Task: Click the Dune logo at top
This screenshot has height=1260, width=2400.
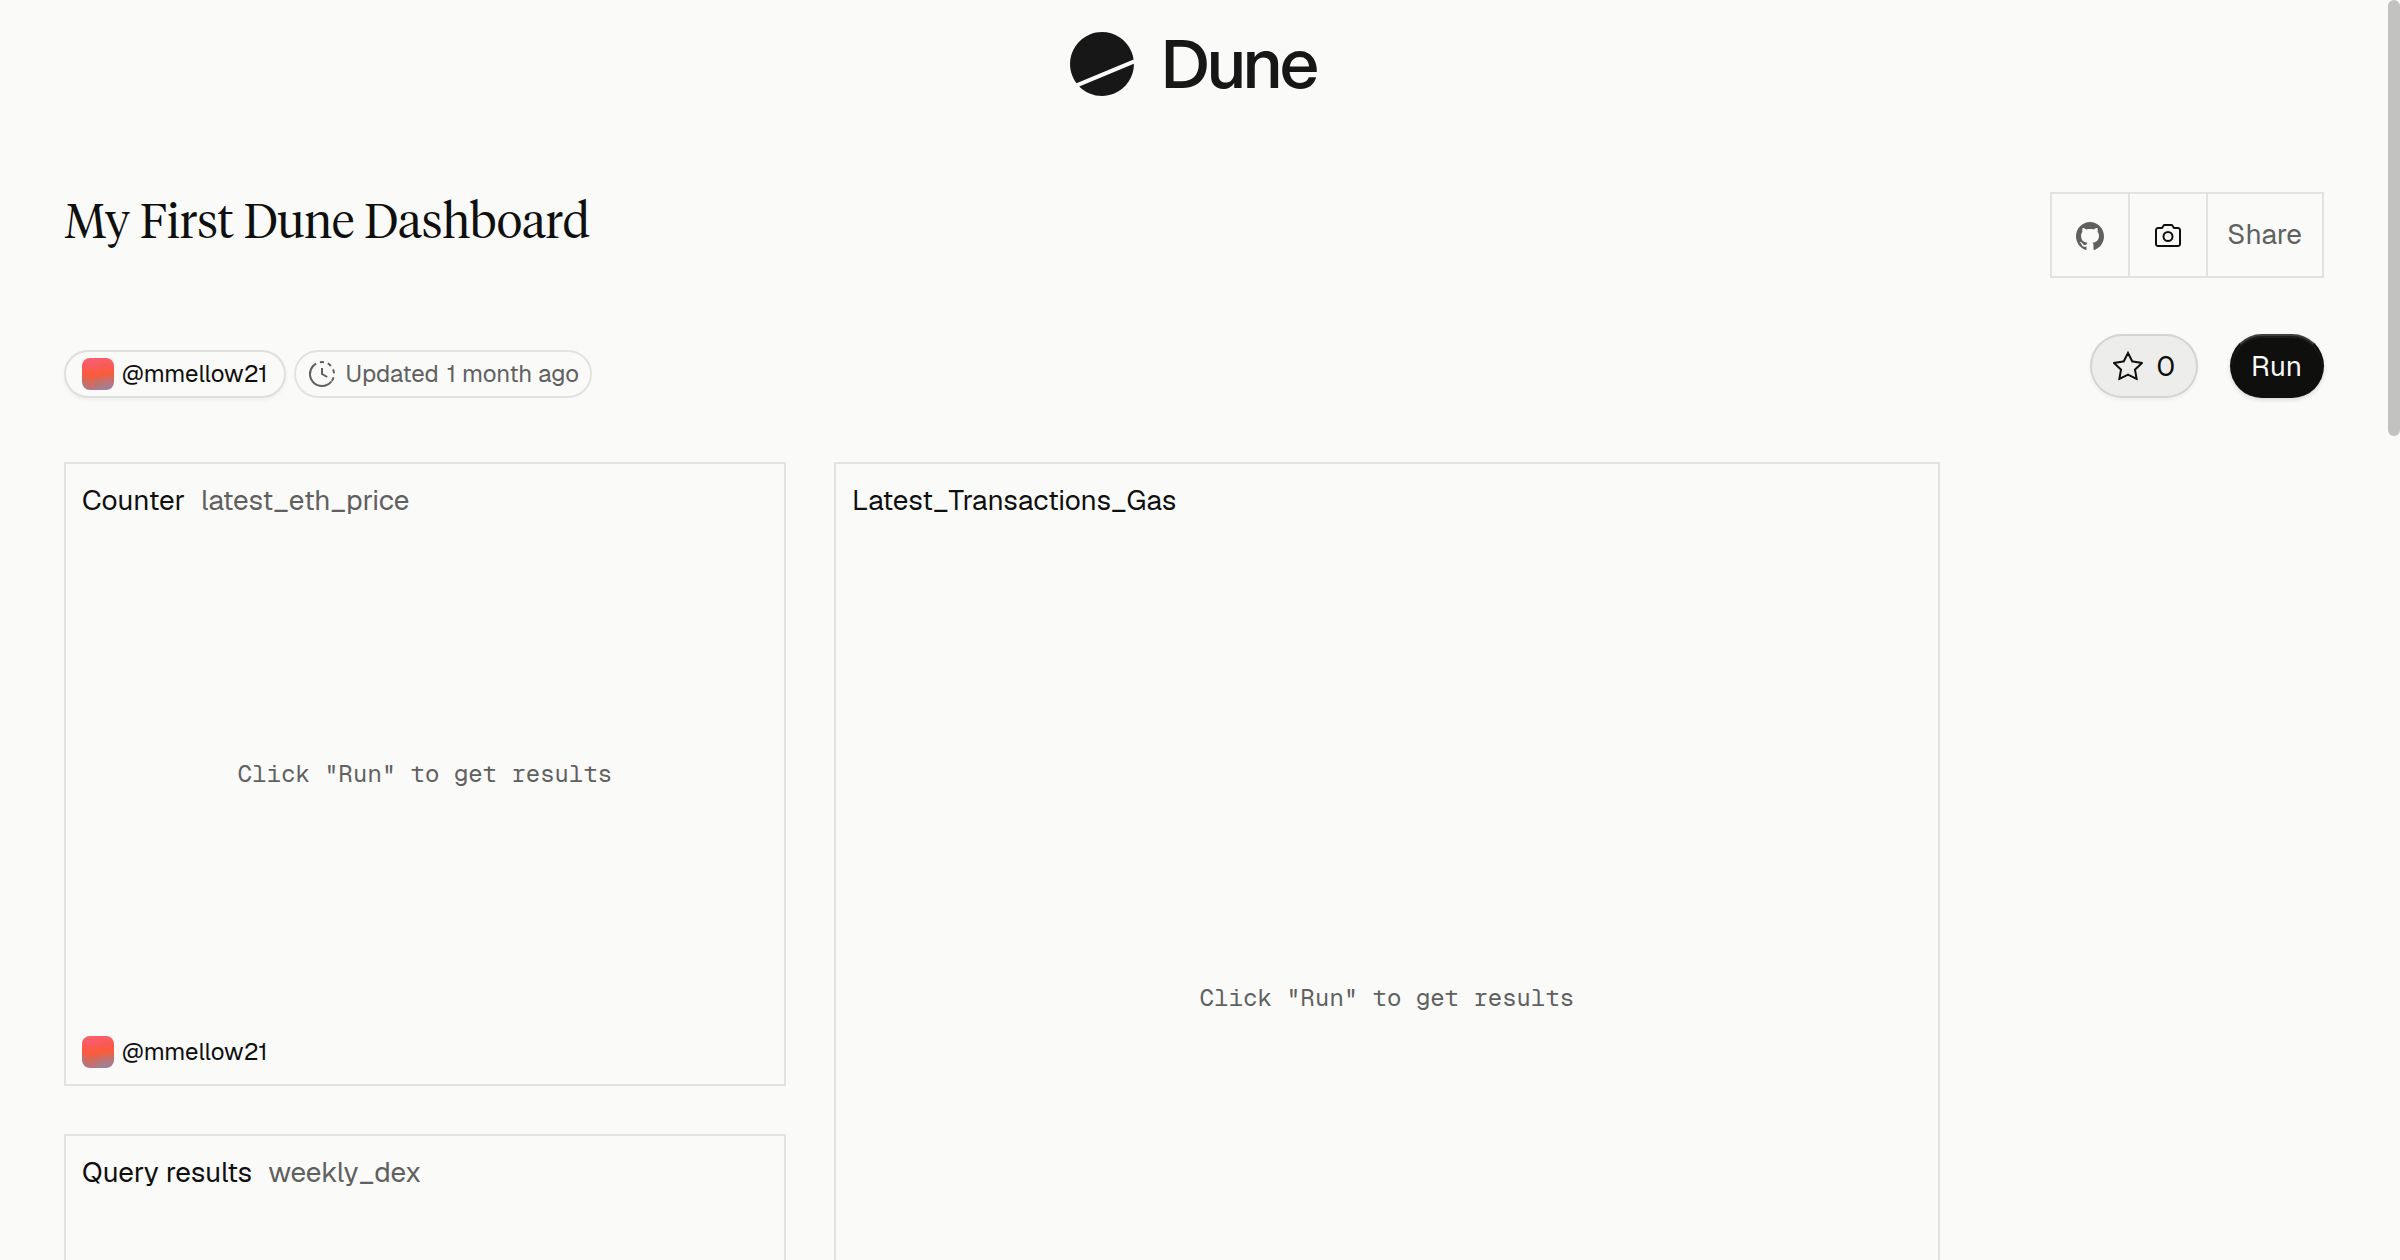Action: click(1193, 65)
